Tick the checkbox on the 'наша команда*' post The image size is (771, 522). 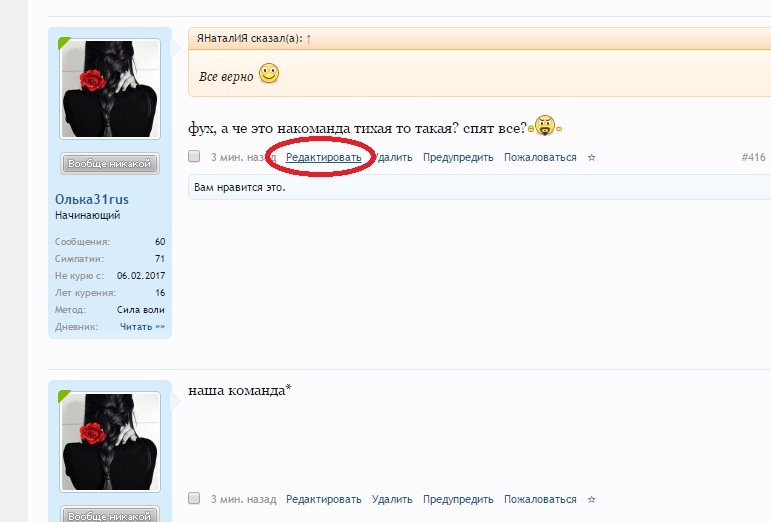coord(194,498)
